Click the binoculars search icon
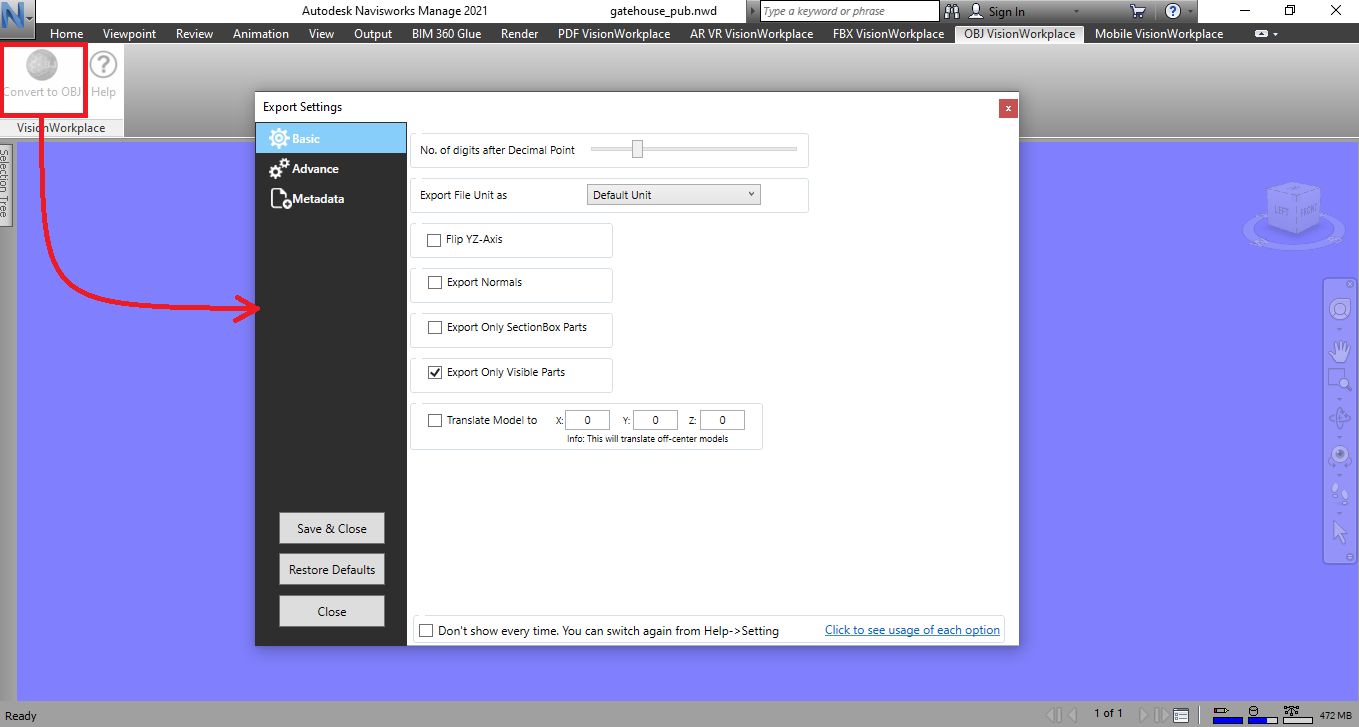The width and height of the screenshot is (1359, 727). [x=951, y=11]
